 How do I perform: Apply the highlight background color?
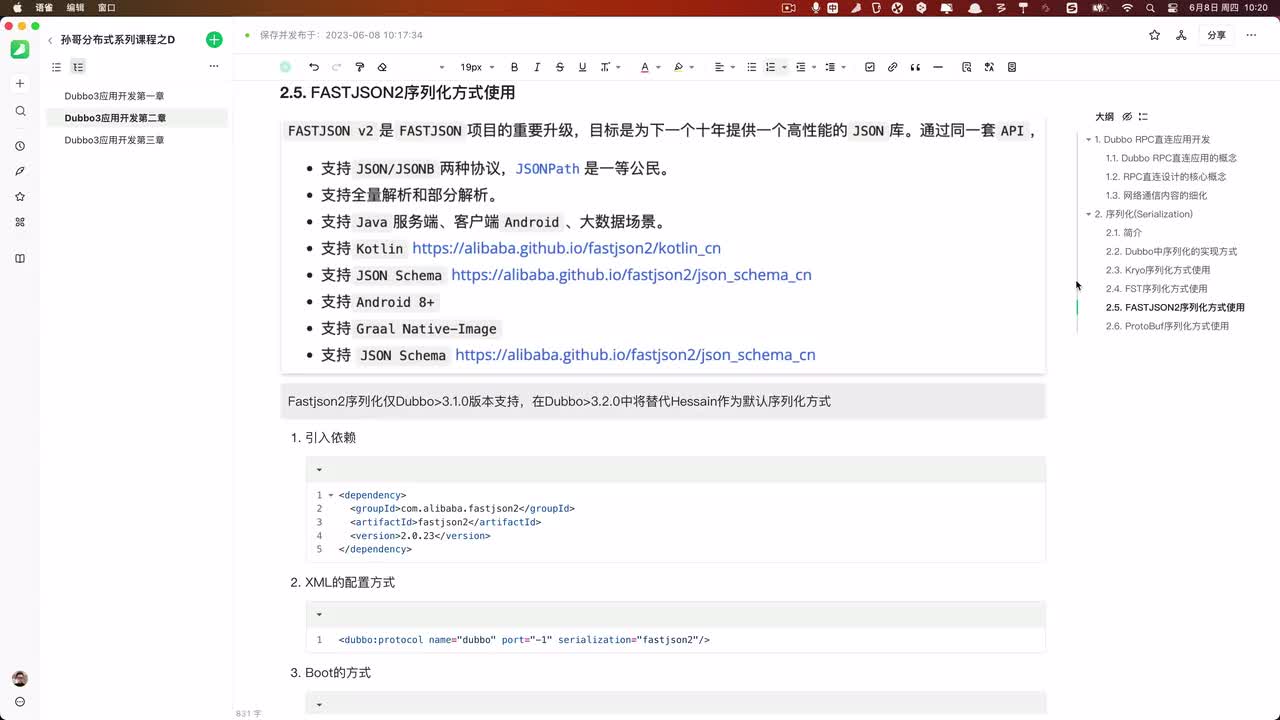(678, 67)
